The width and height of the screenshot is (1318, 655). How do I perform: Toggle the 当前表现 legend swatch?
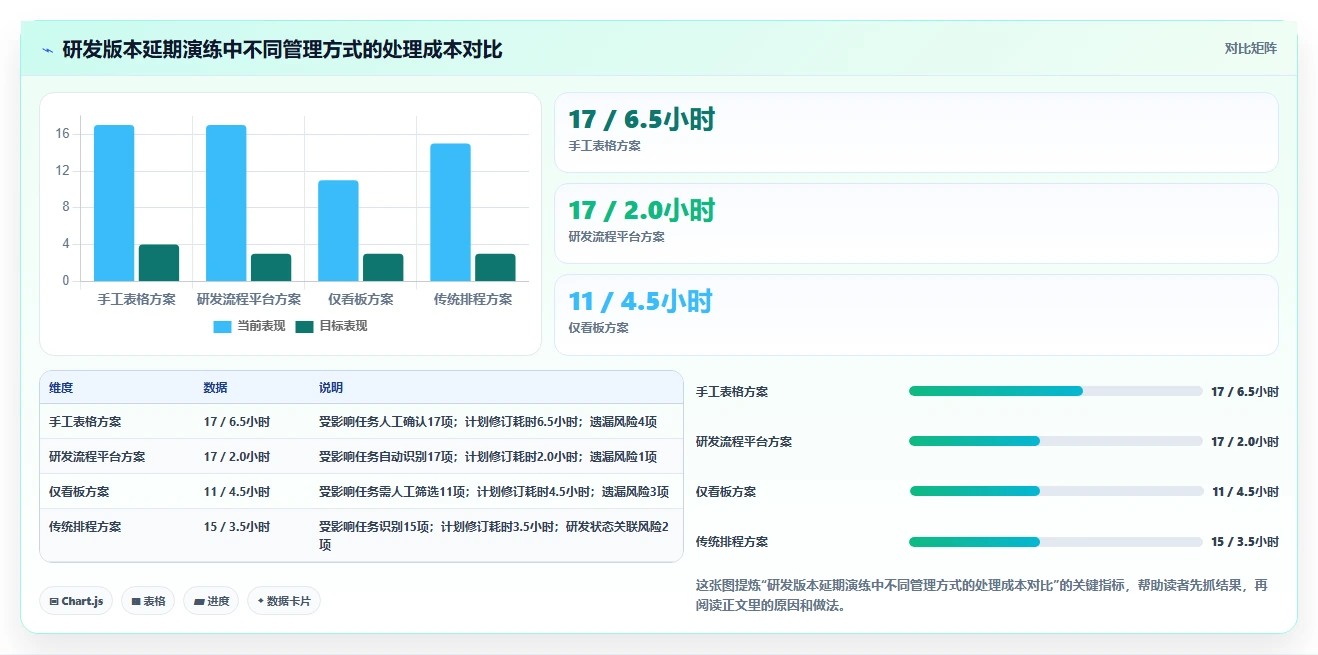(x=222, y=327)
